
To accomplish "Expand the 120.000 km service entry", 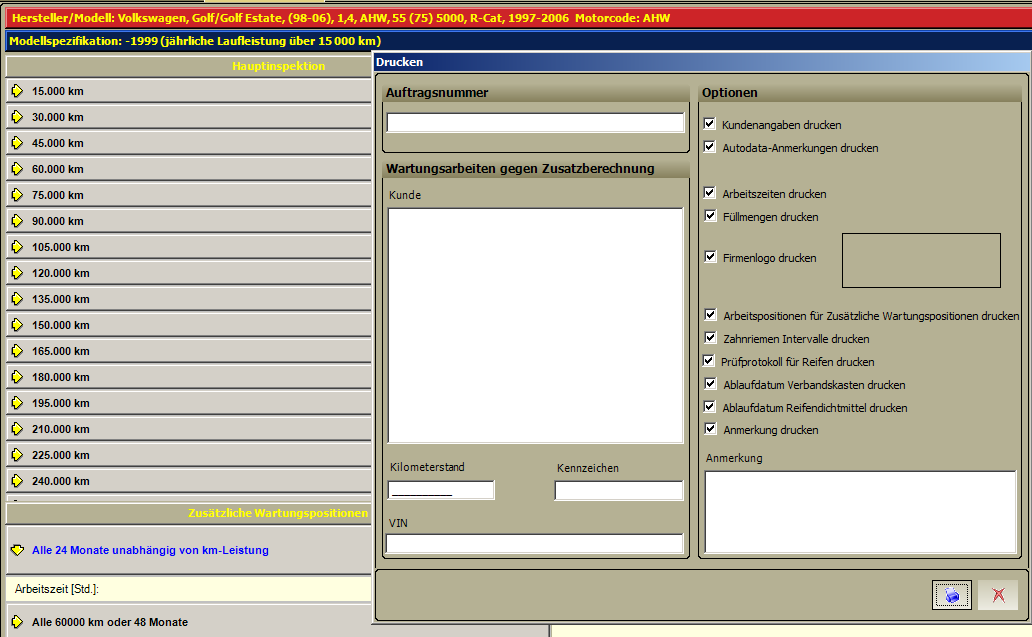I will (x=189, y=273).
